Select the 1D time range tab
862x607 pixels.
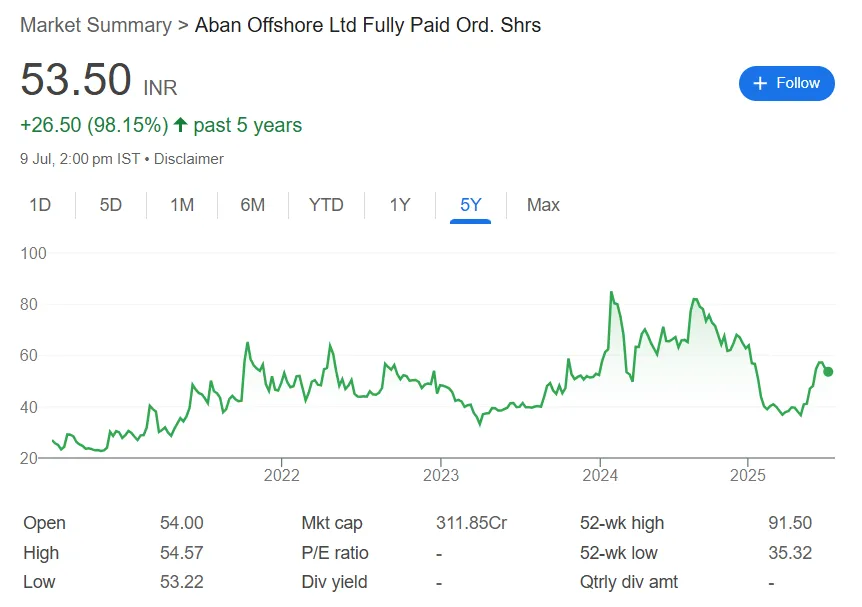click(x=40, y=205)
